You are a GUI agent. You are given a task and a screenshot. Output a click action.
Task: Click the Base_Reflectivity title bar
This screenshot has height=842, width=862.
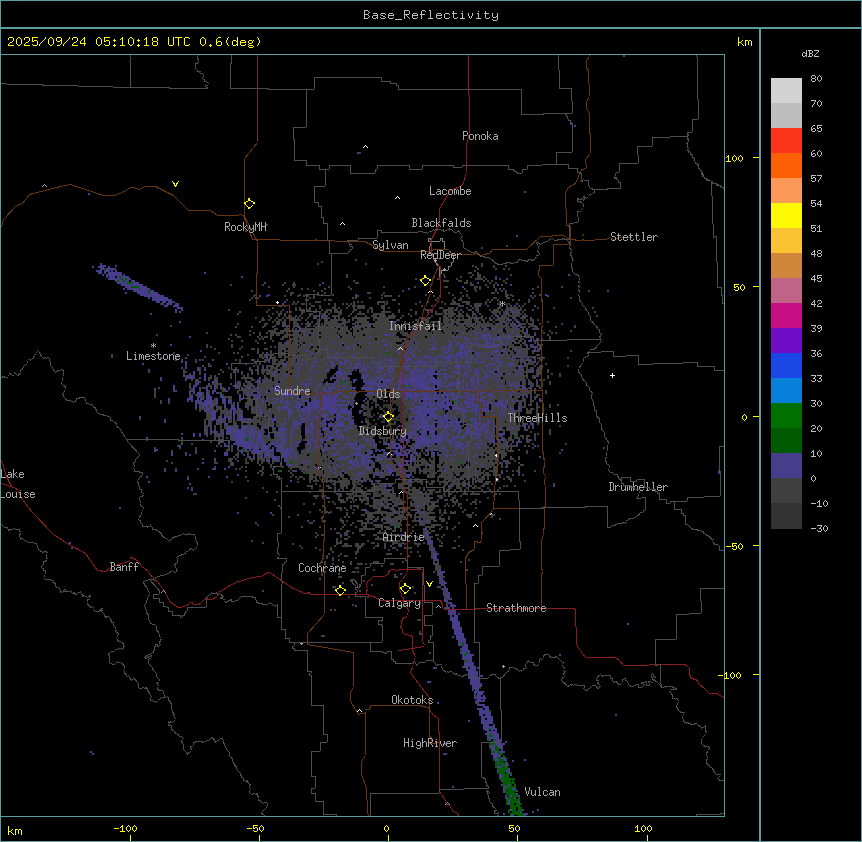coord(430,15)
